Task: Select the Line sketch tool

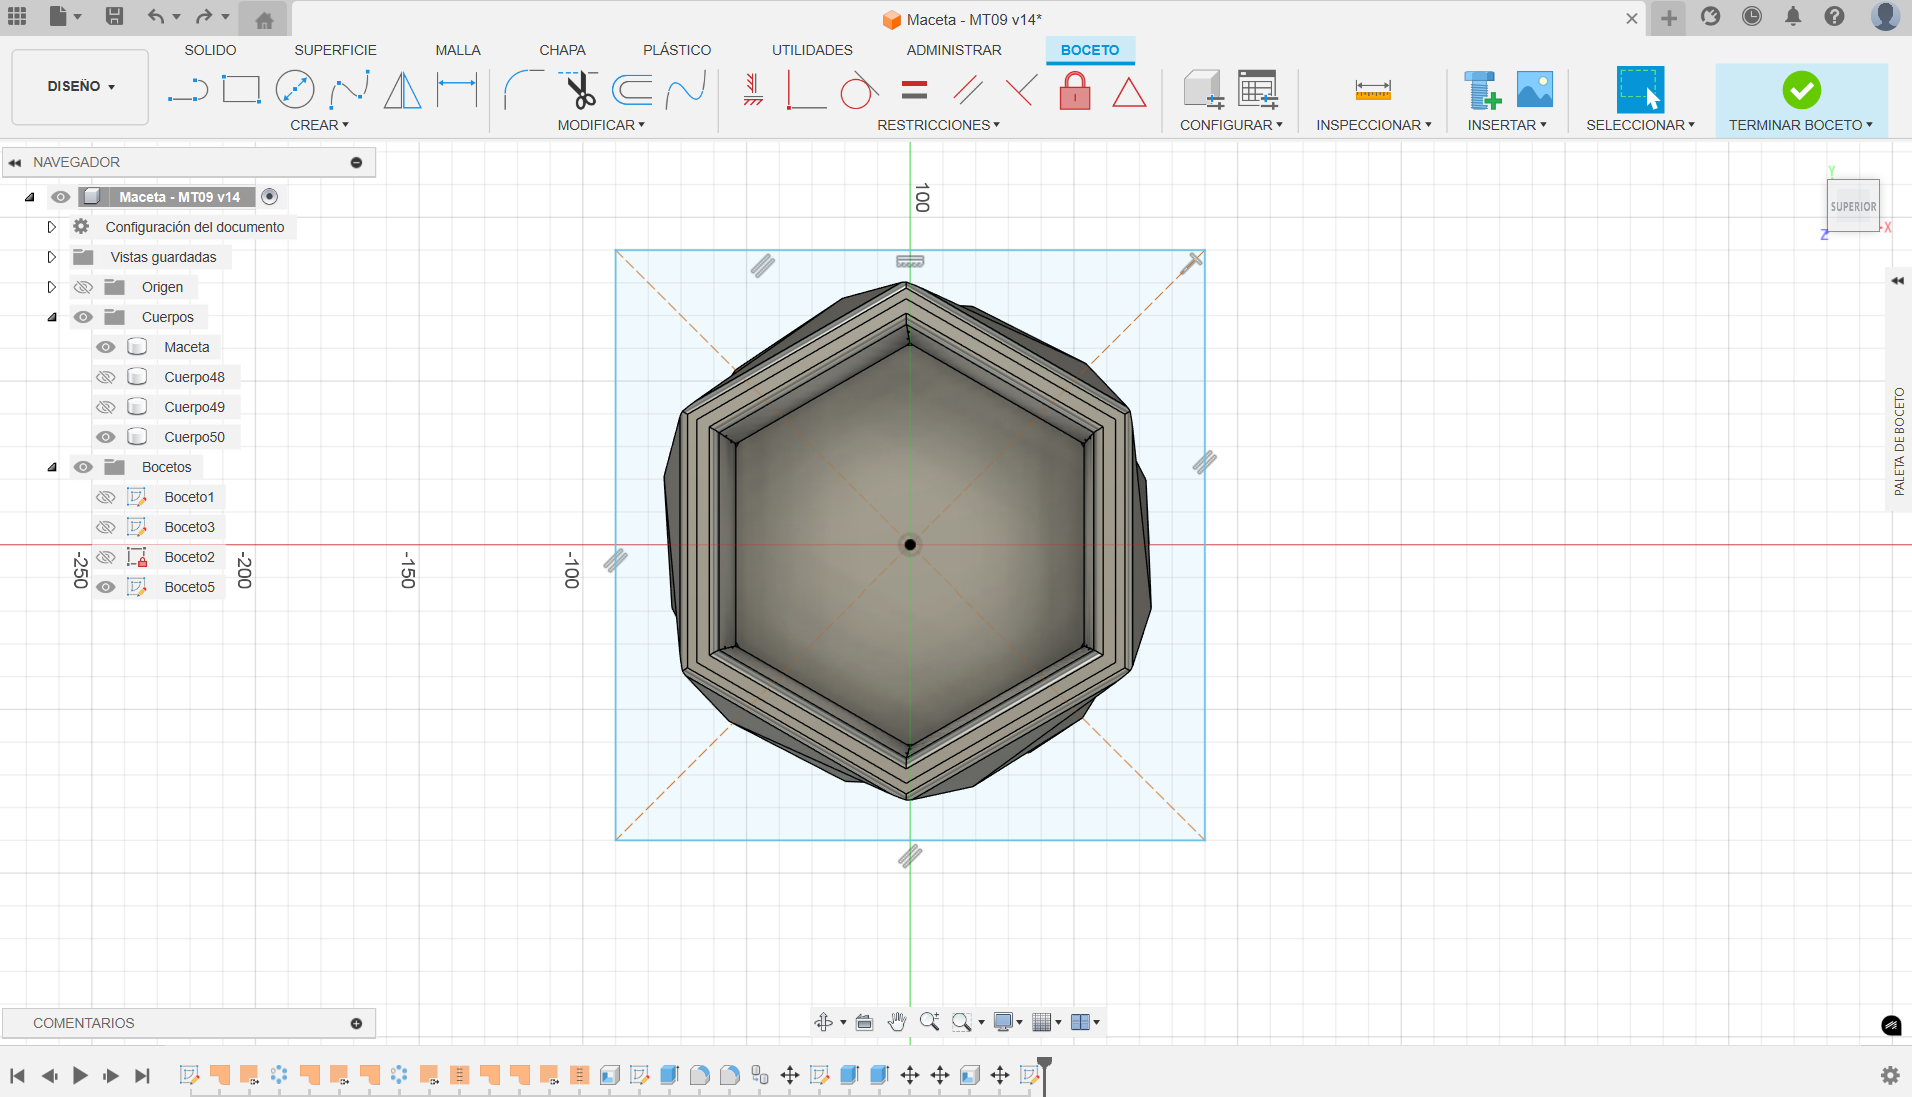Action: click(x=188, y=91)
